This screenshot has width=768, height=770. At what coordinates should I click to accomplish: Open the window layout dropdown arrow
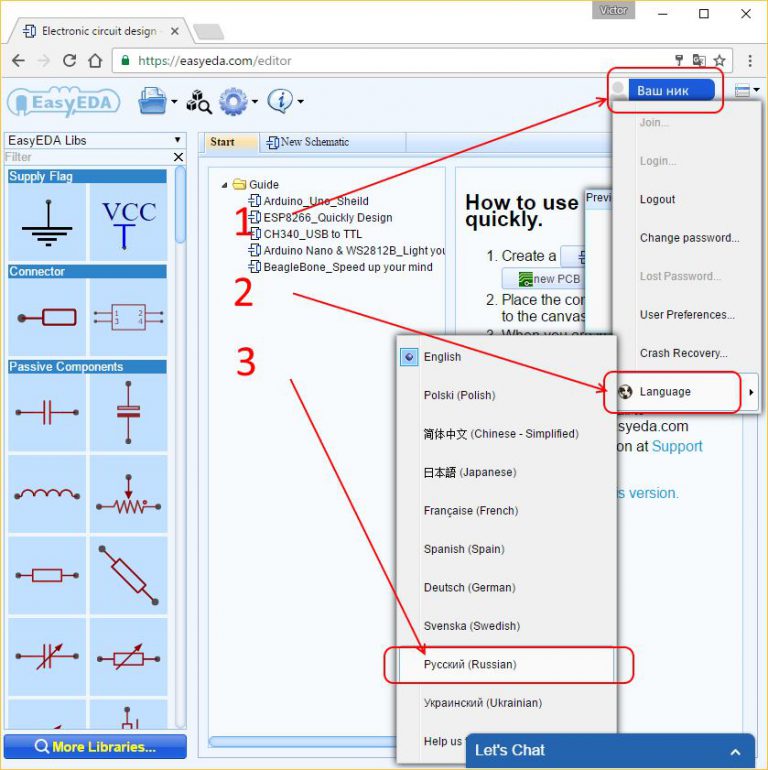(x=756, y=90)
